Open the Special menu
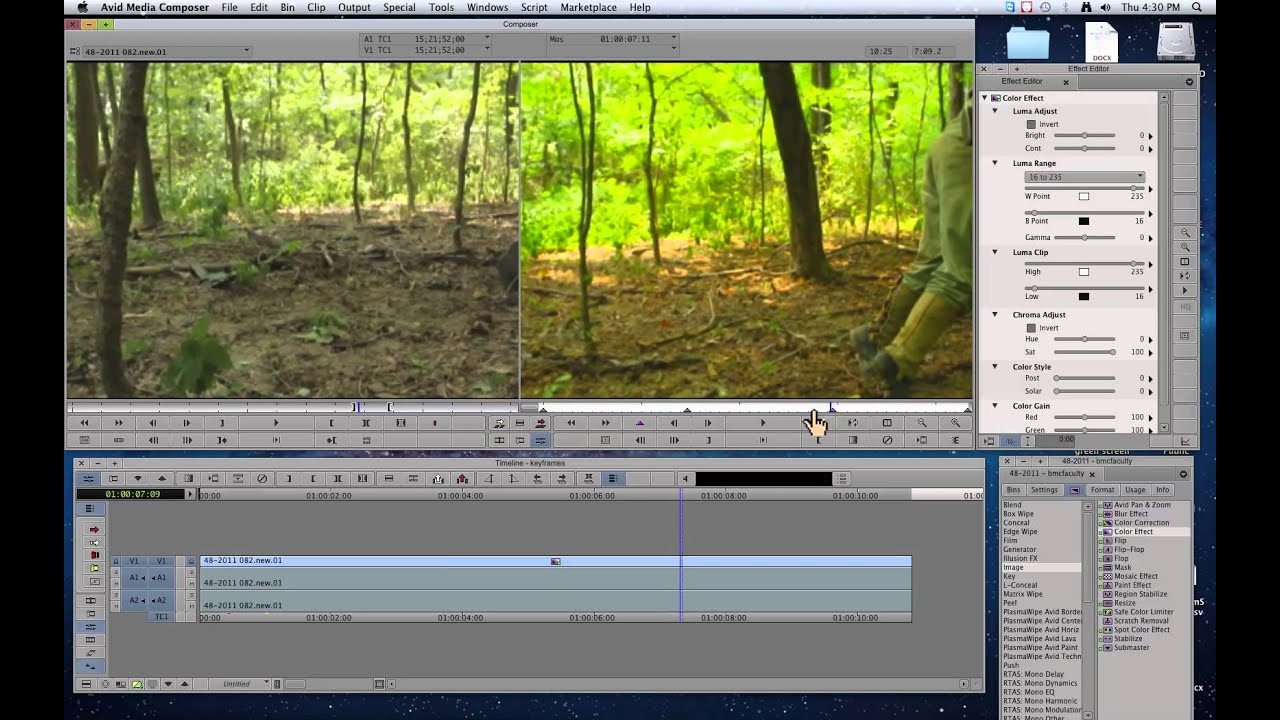This screenshot has width=1280, height=720. tap(399, 7)
